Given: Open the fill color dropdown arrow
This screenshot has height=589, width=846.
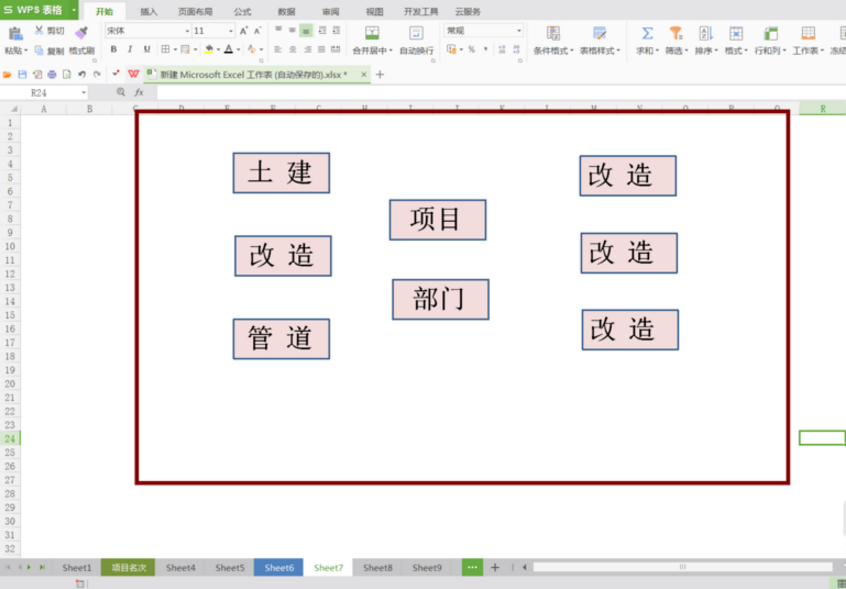Looking at the screenshot, I should (x=218, y=50).
